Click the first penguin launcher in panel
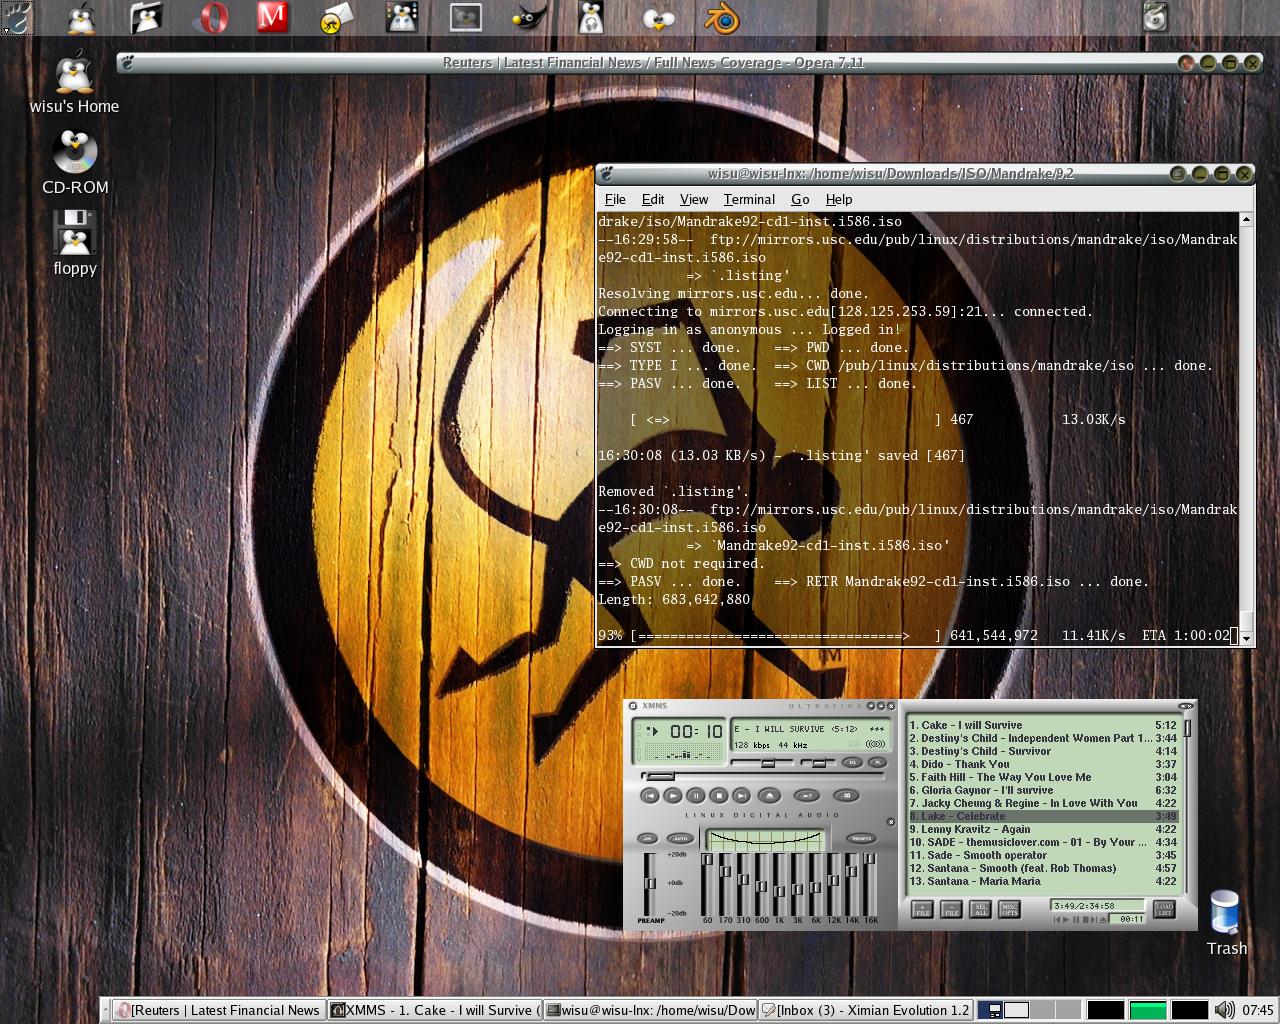 (81, 17)
